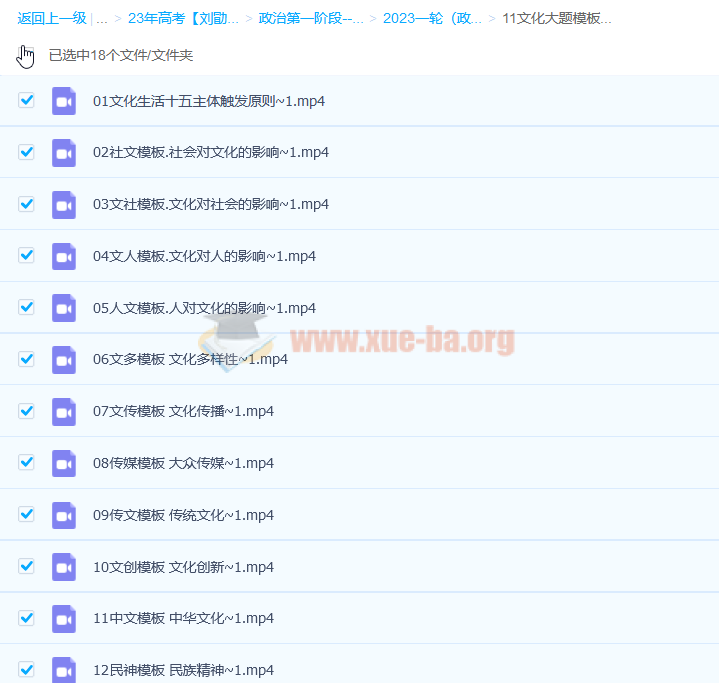The height and width of the screenshot is (683, 719).
Task: Navigate to 23年高考【刘勖 breadcrumb folder
Action: tap(183, 18)
